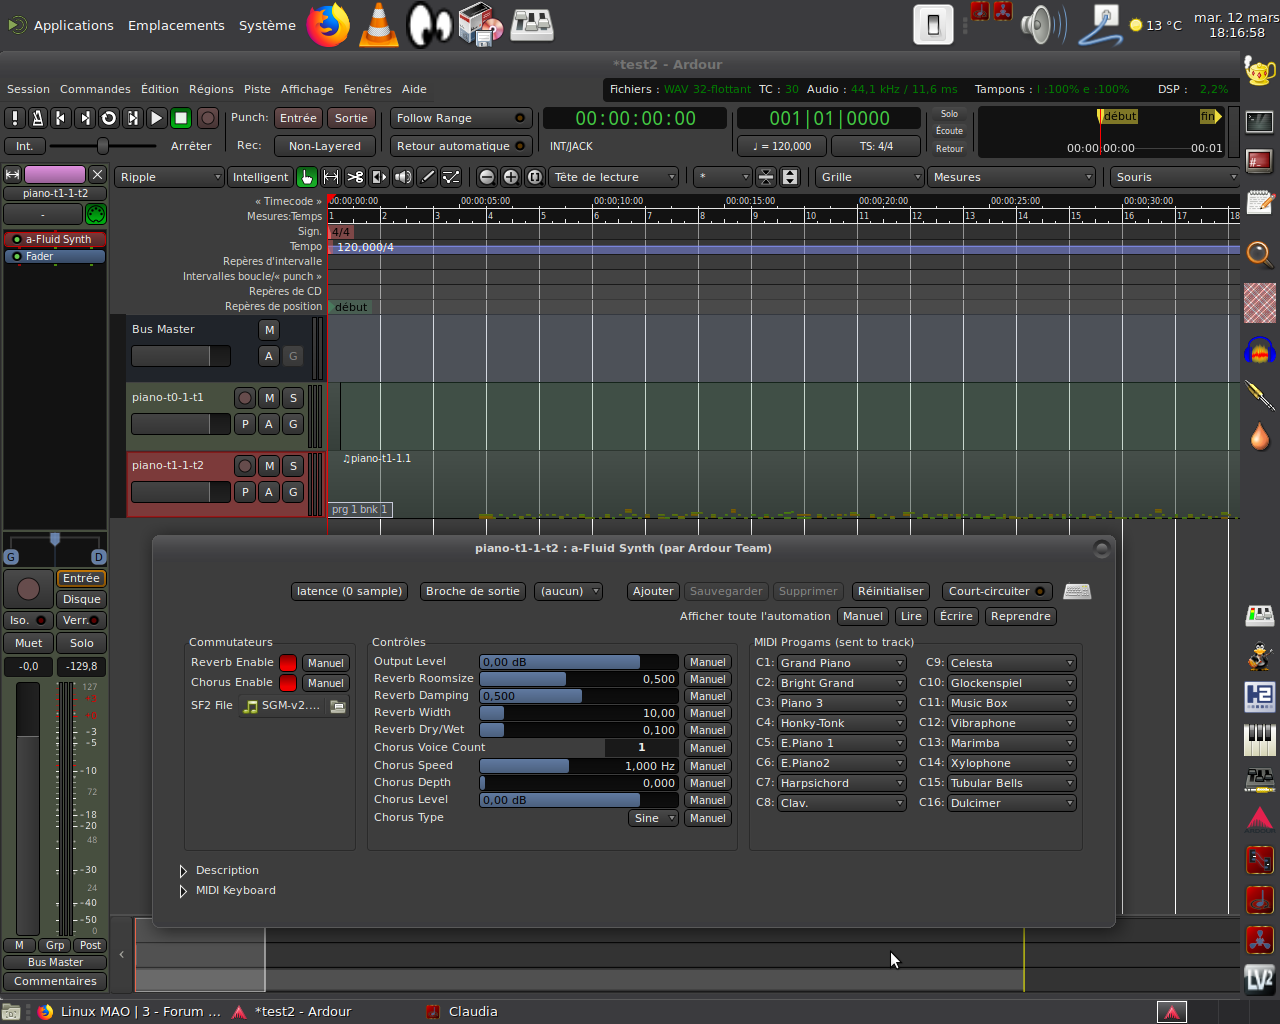Select the Cut (scissors) tool

355,177
